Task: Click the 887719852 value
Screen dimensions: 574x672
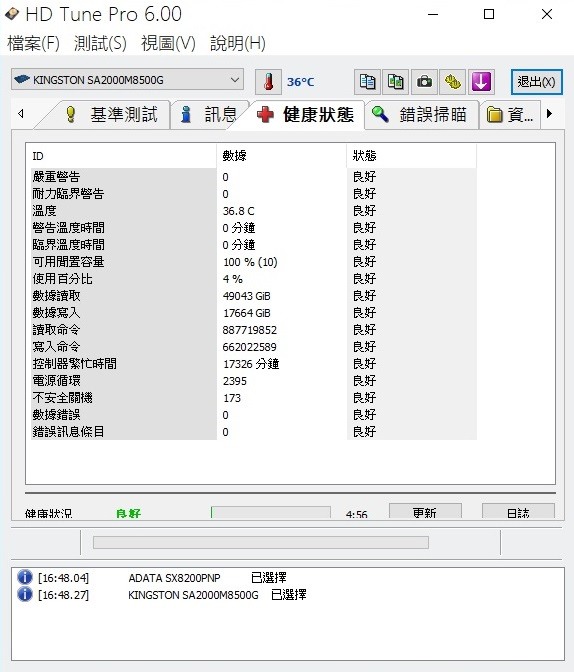Action: coord(249,330)
